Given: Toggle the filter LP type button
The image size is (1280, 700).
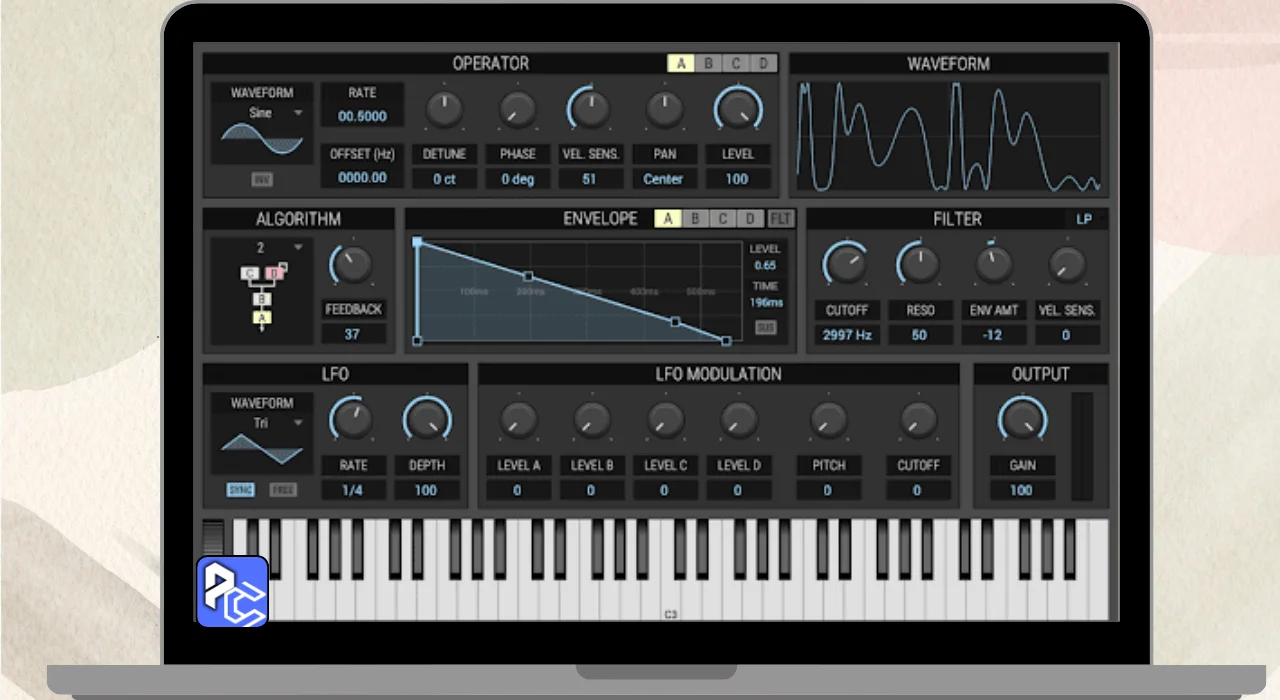Looking at the screenshot, I should [1084, 219].
